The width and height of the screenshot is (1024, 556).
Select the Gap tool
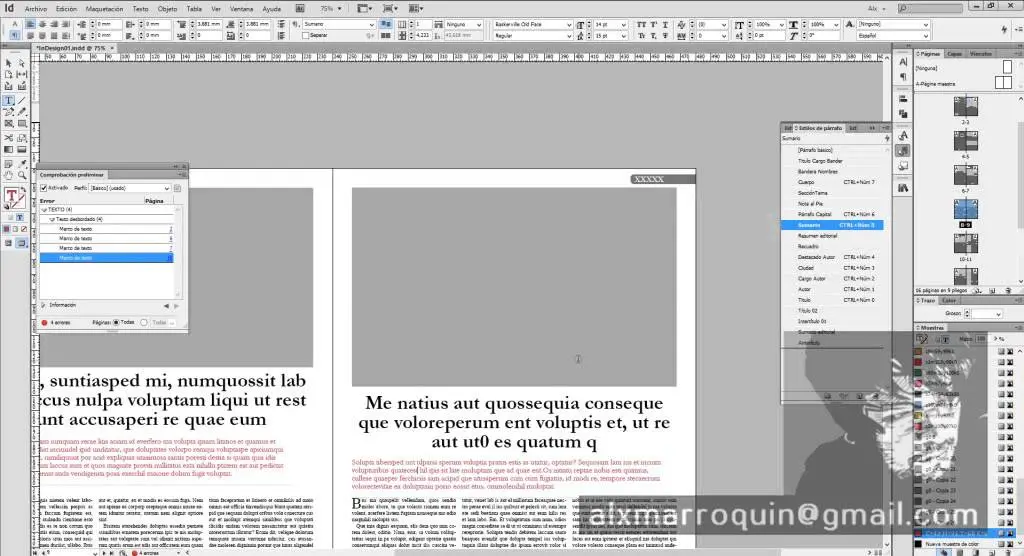pyautogui.click(x=22, y=74)
